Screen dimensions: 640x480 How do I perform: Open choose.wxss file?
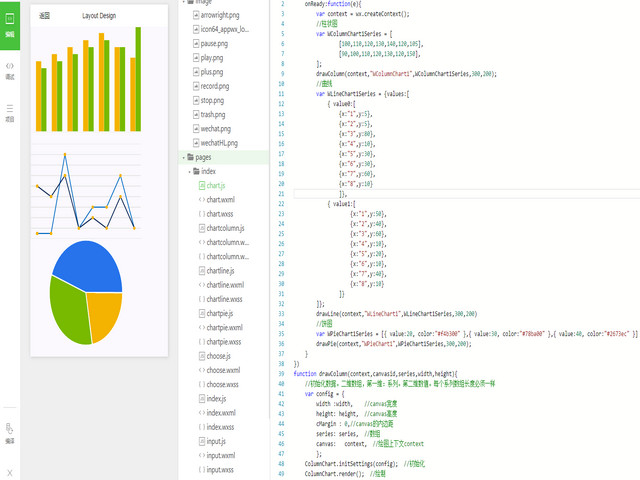coord(219,385)
